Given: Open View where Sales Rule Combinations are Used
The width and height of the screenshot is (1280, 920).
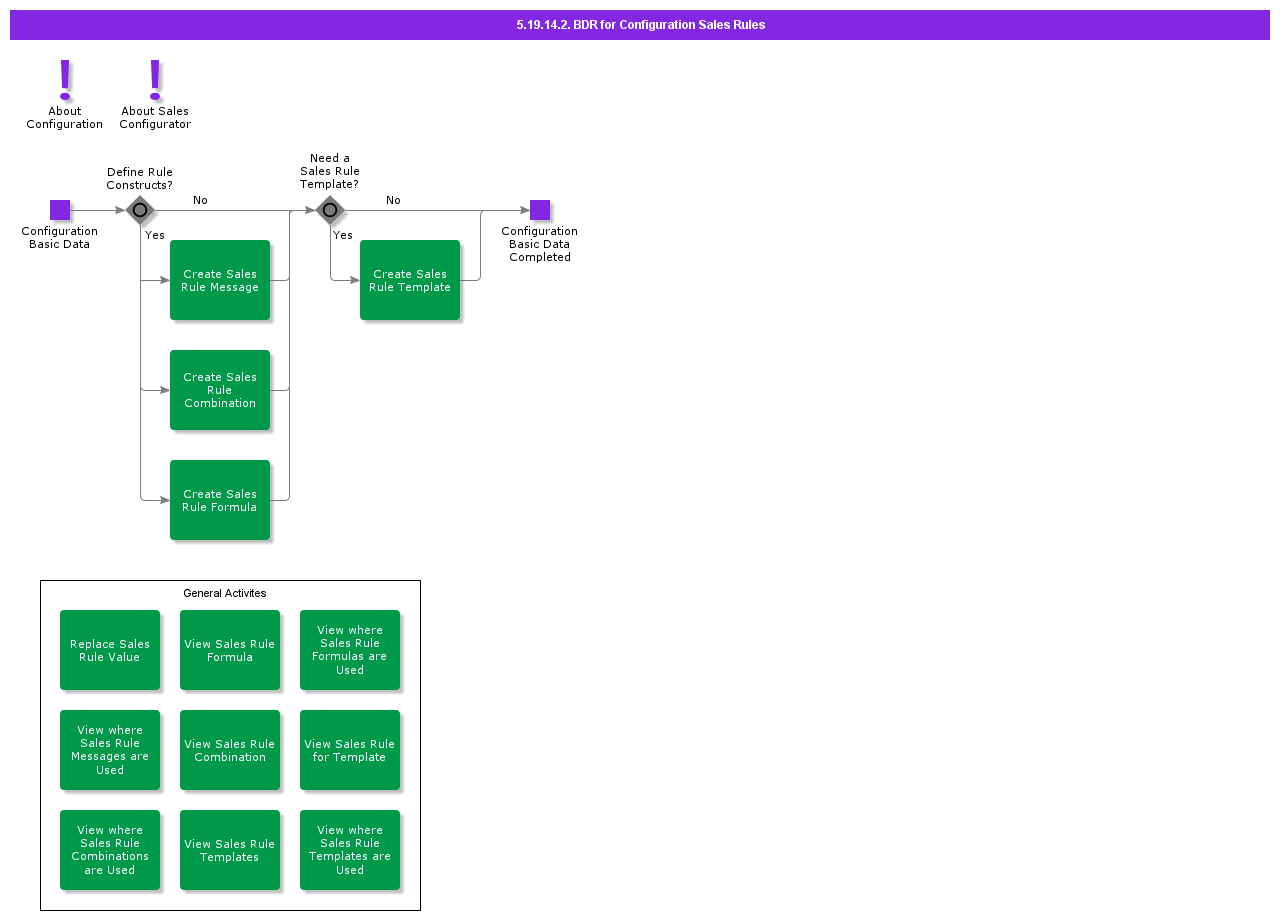Looking at the screenshot, I should pos(110,850).
